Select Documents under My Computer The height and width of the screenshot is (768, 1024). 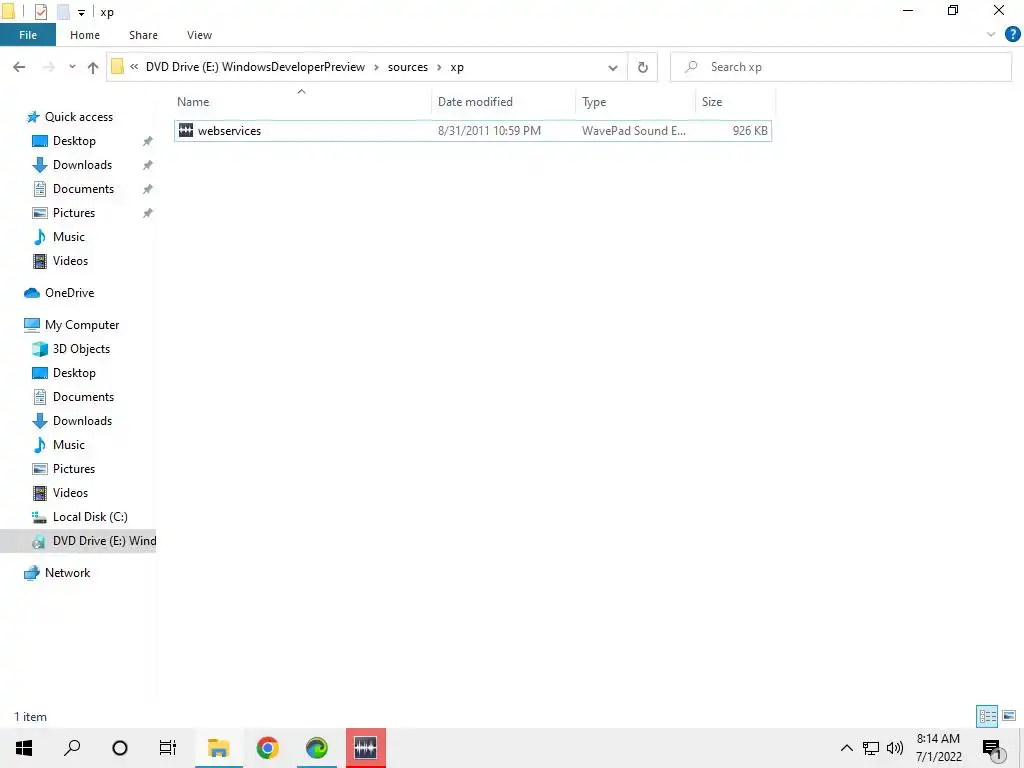click(x=83, y=397)
